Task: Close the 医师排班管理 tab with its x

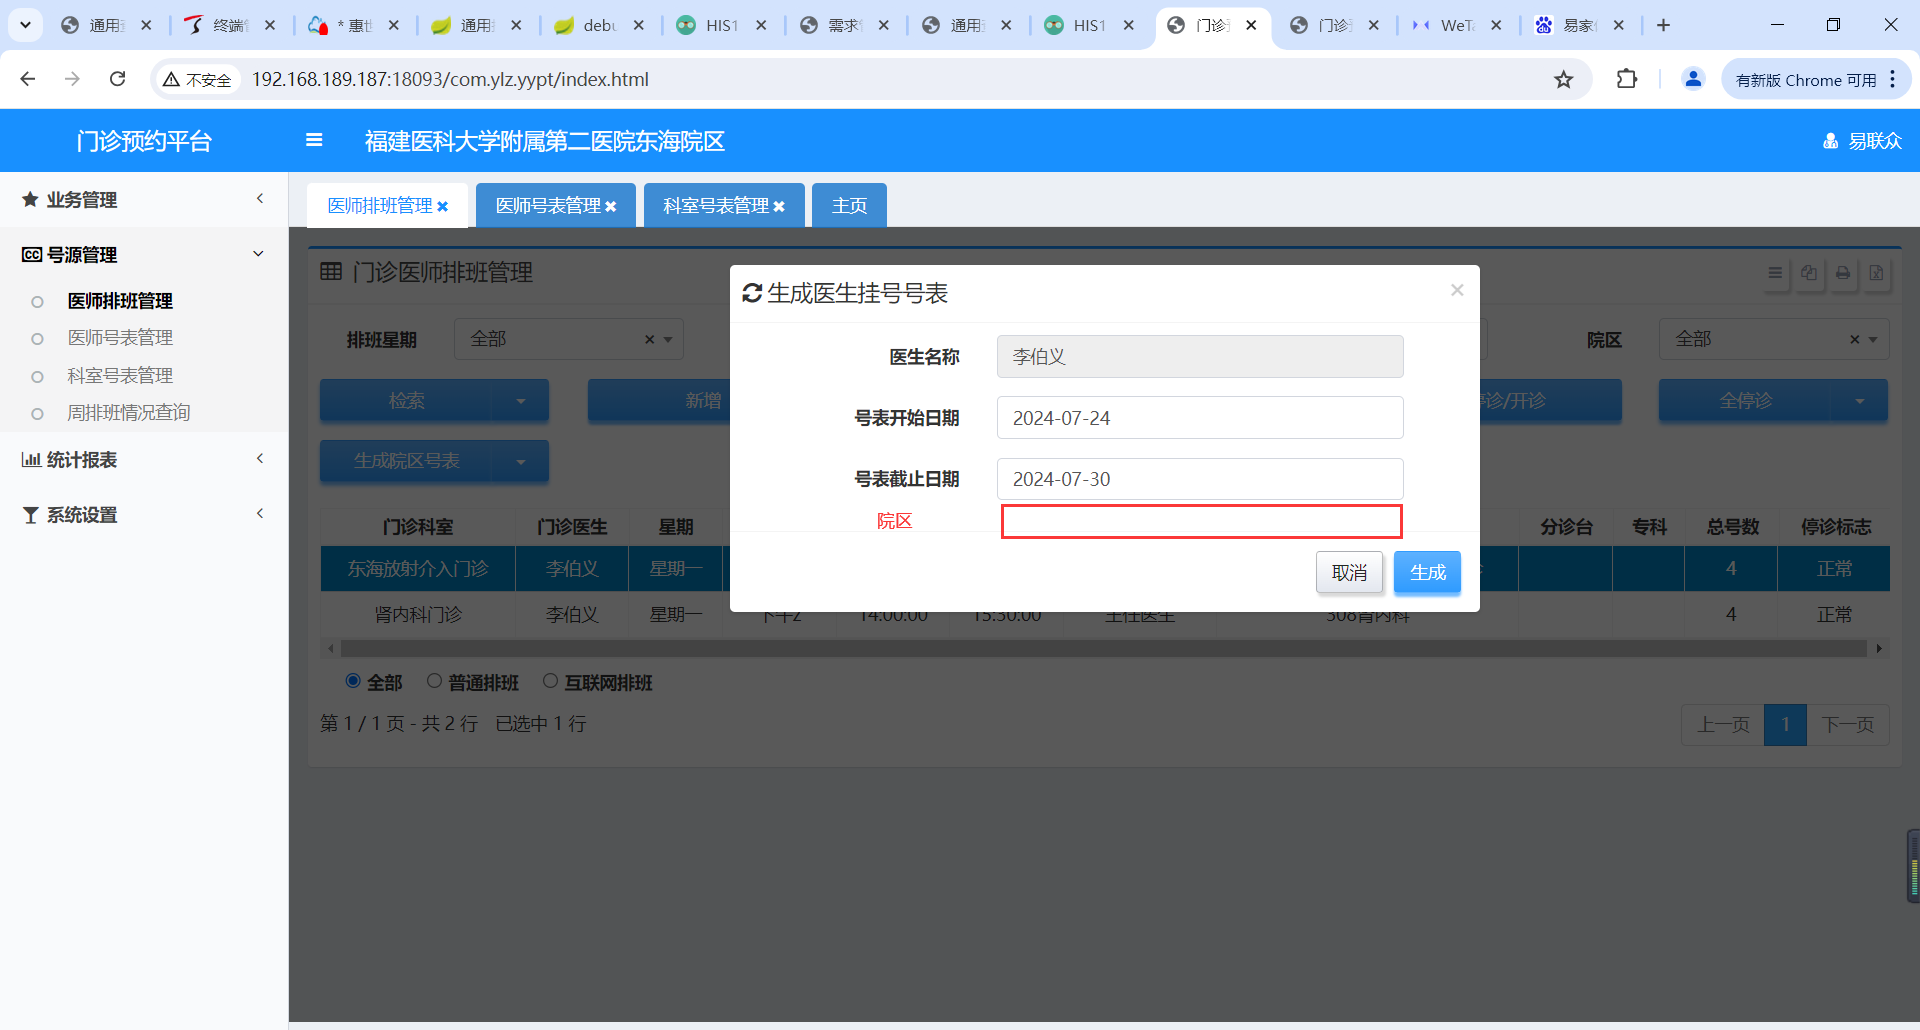Action: 442,206
